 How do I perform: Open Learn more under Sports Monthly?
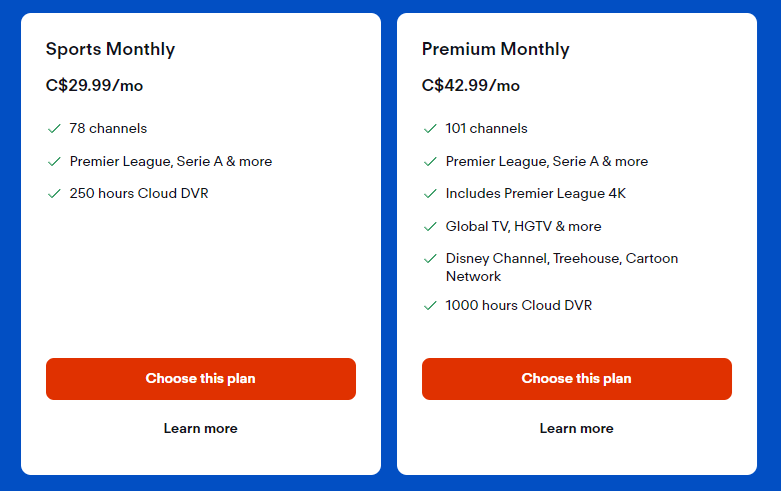(x=201, y=428)
